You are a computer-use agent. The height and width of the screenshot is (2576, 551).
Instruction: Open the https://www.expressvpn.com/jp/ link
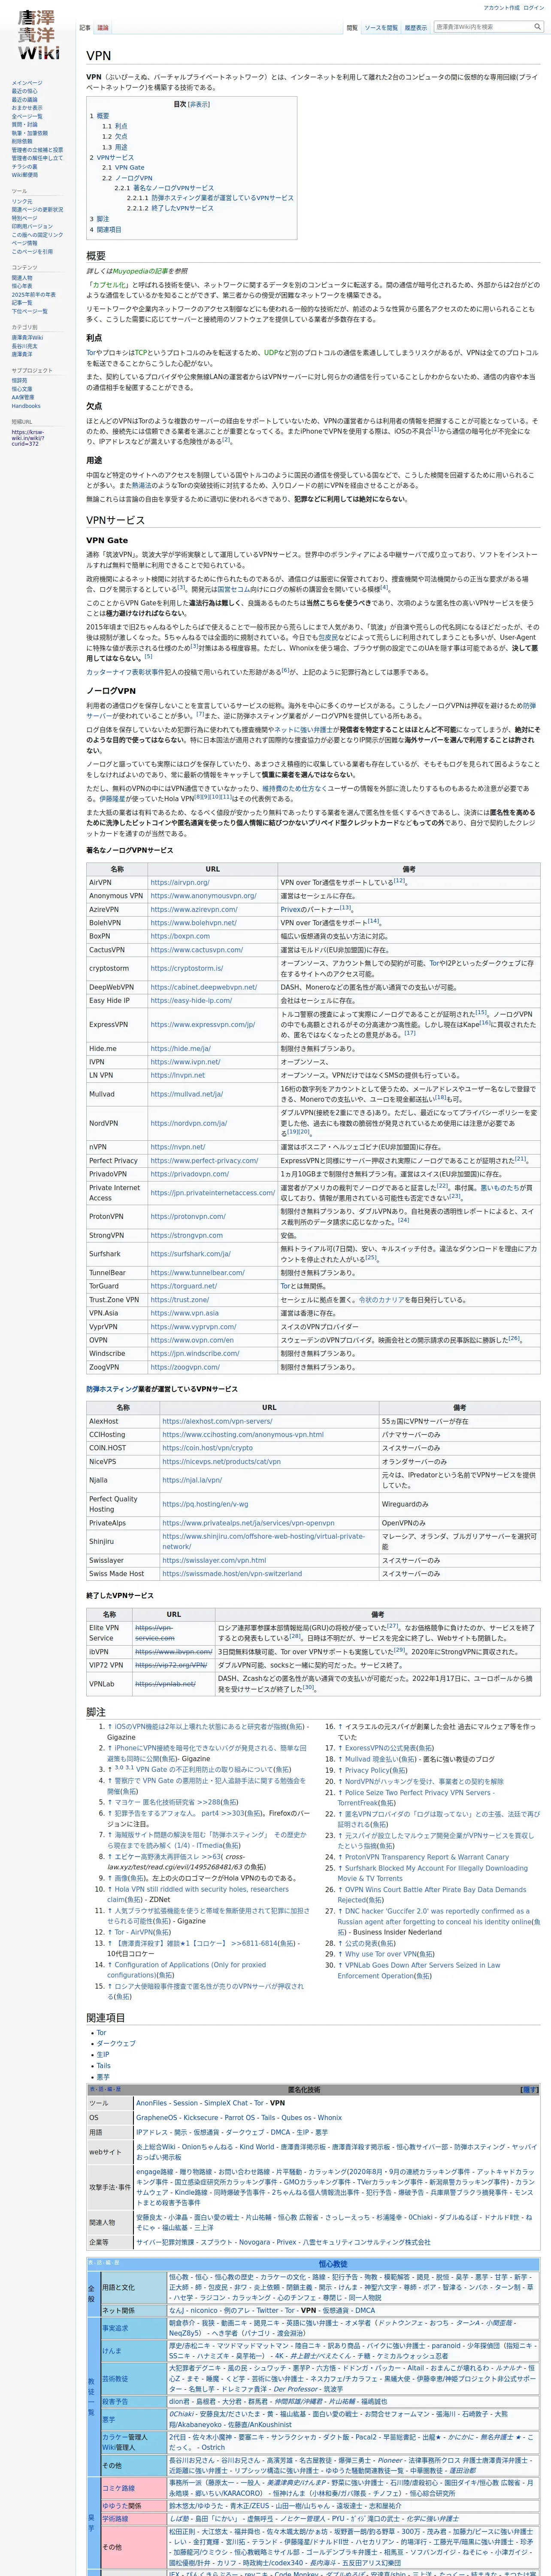(x=202, y=1024)
